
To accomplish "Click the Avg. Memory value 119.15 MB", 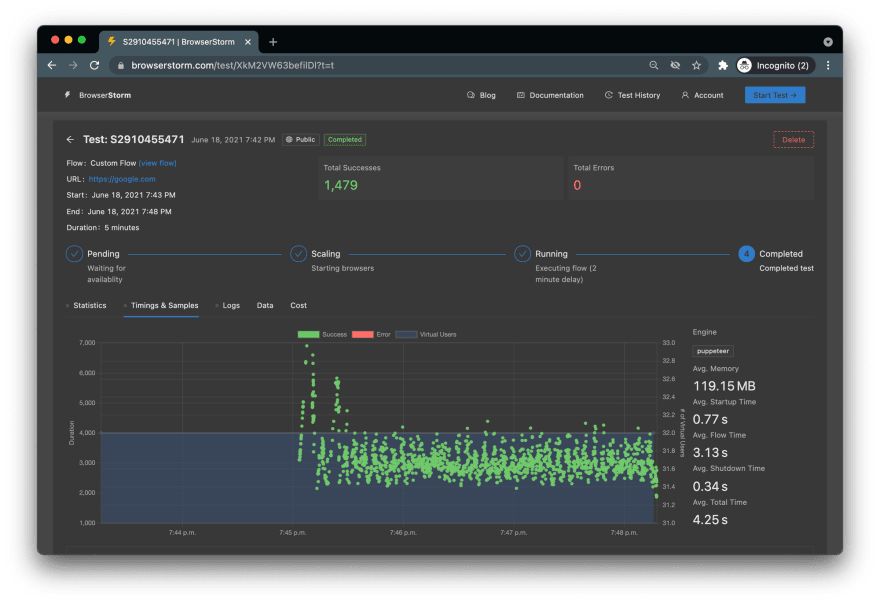I will point(724,386).
